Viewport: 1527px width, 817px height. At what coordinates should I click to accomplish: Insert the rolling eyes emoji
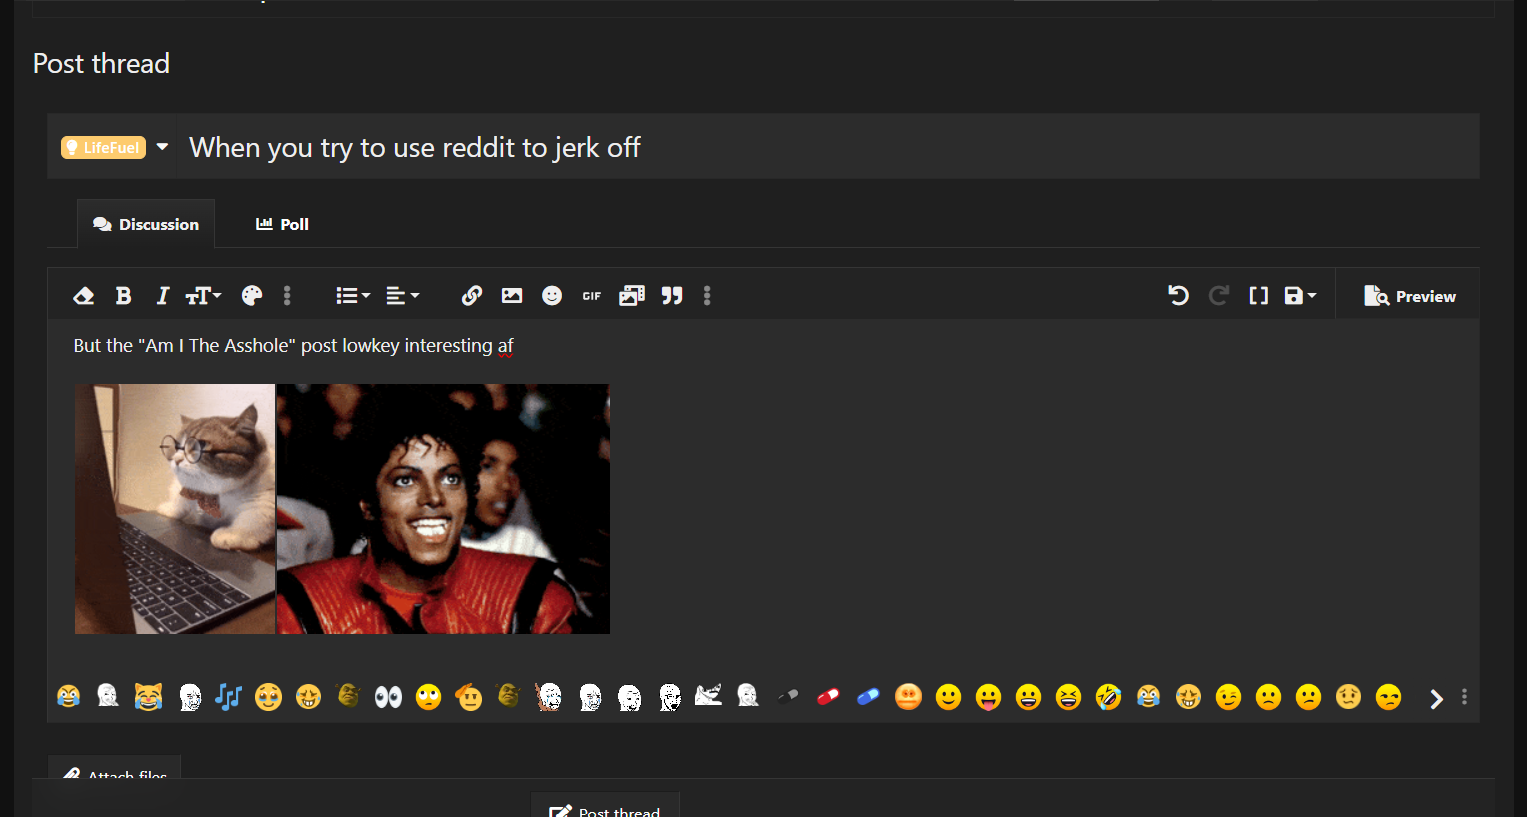(428, 697)
